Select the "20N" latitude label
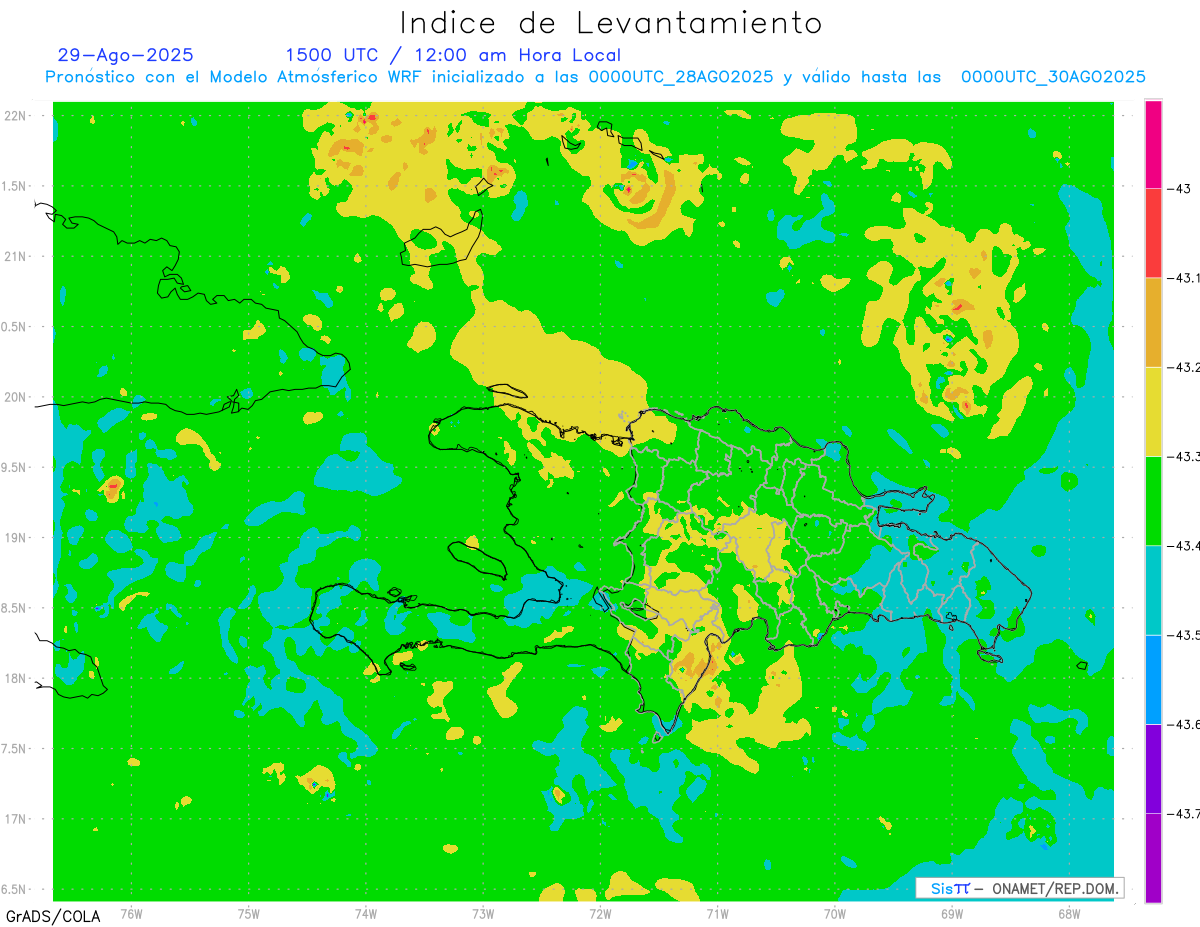The image size is (1200, 927). (16, 397)
